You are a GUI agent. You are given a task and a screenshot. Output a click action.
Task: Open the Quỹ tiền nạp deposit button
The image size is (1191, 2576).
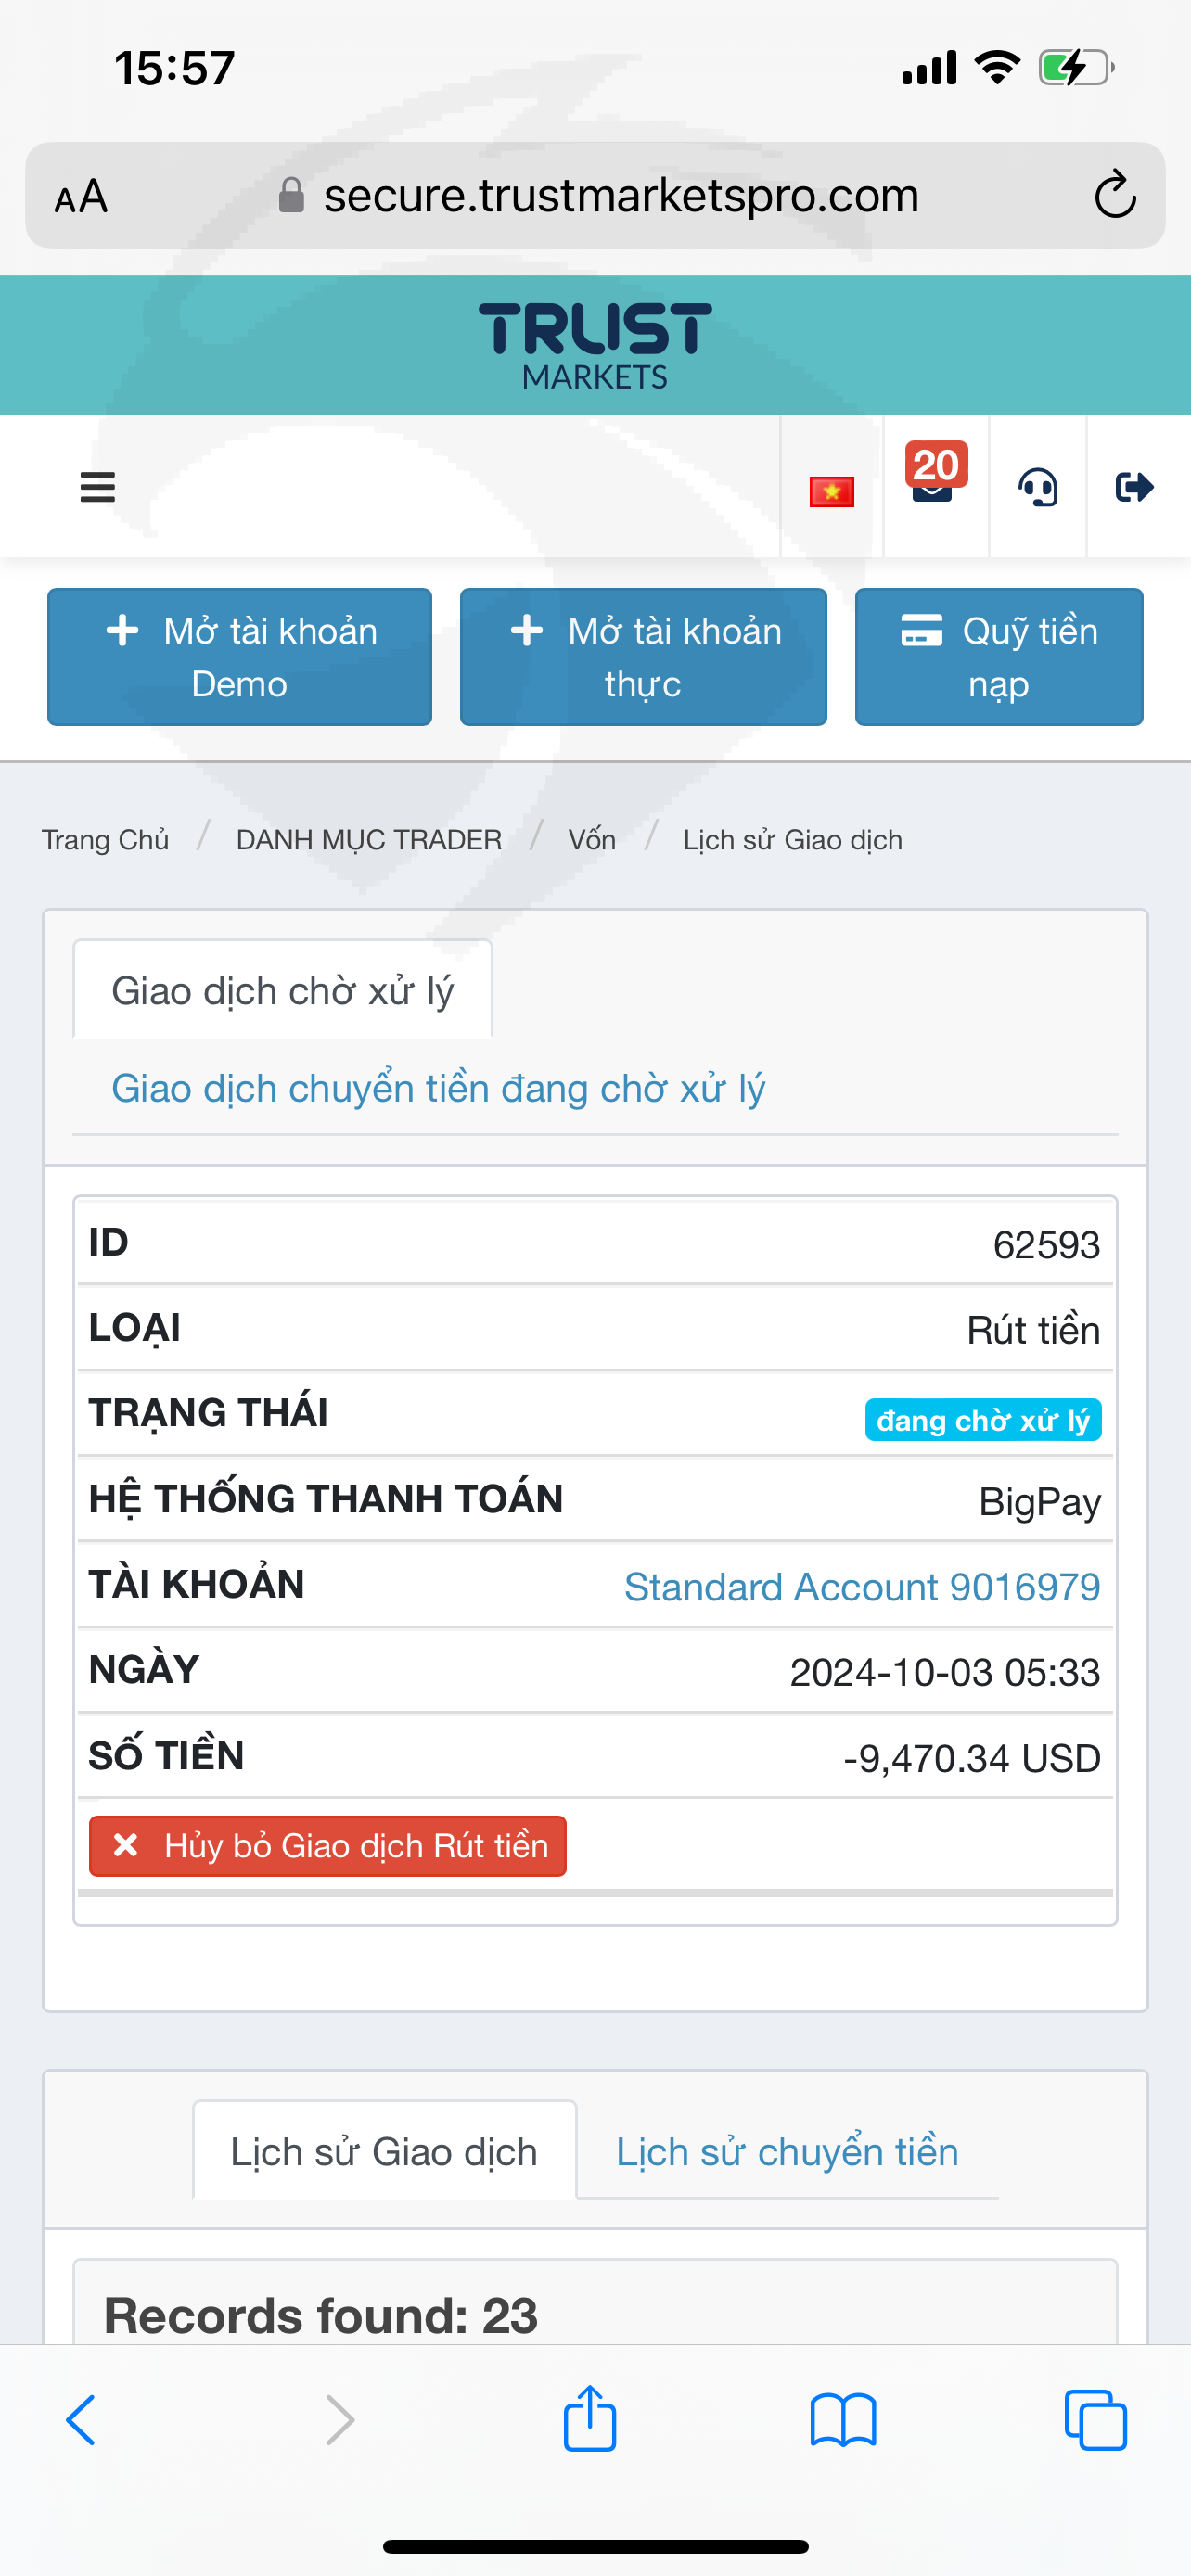coord(998,657)
